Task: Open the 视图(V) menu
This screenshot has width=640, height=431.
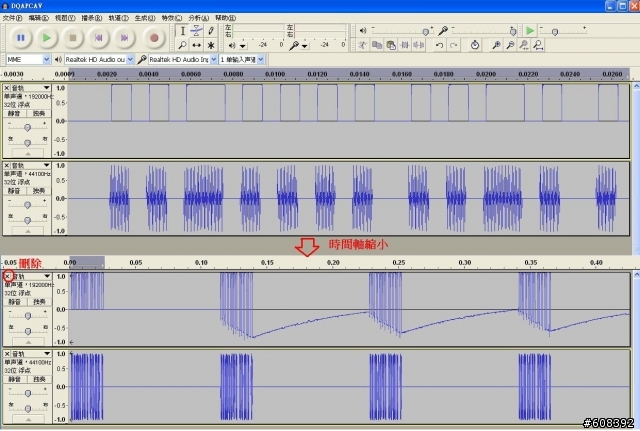Action: pyautogui.click(x=65, y=18)
